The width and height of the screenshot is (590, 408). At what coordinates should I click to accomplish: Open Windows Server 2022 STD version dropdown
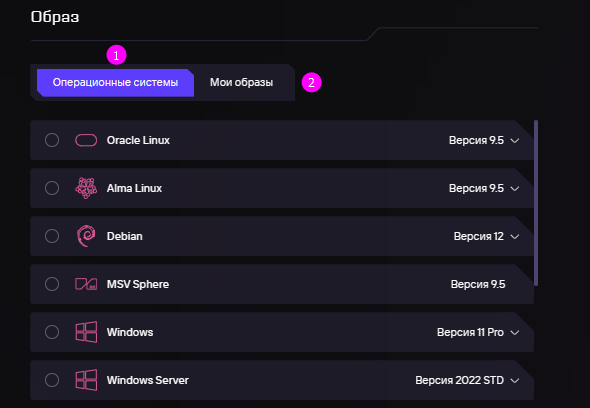(x=467, y=380)
